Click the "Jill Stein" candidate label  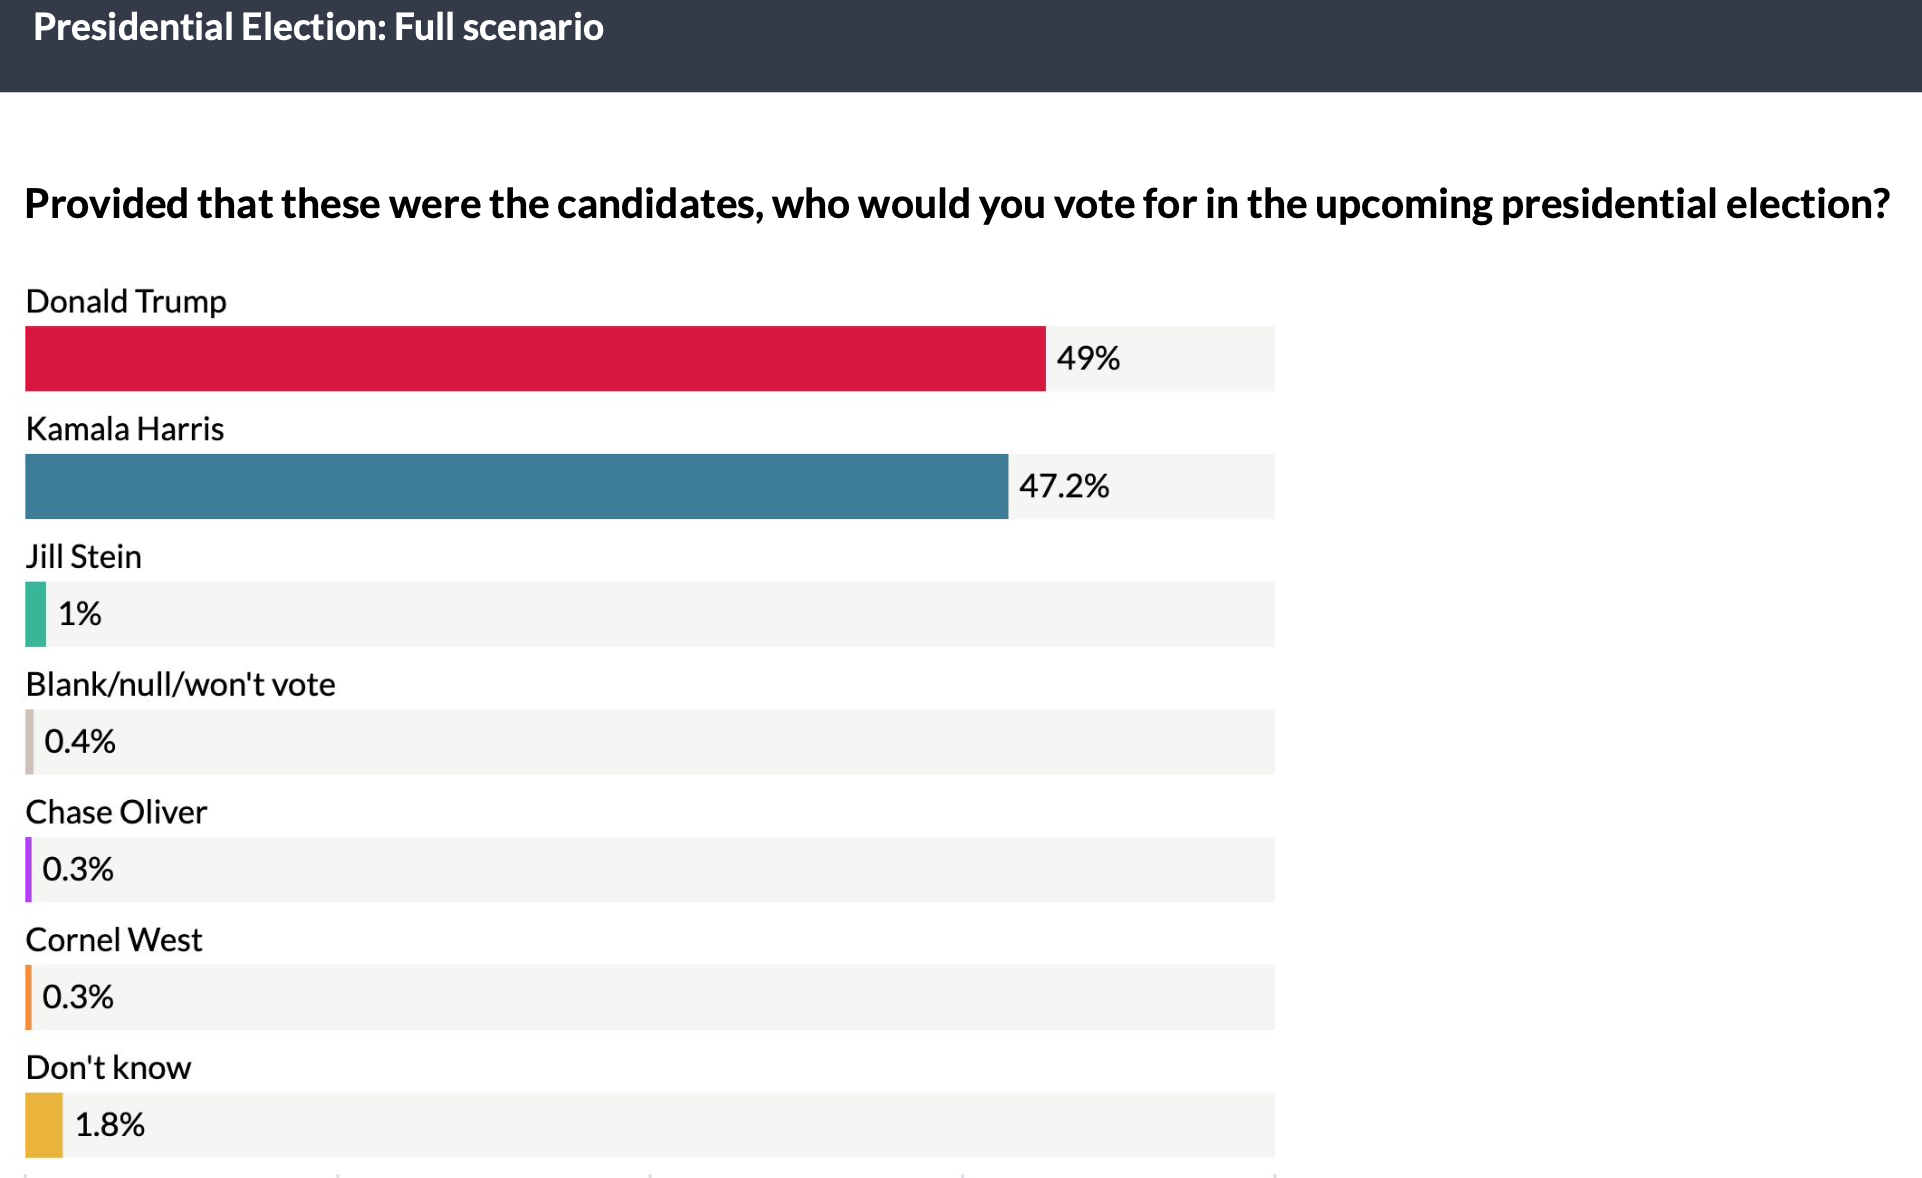pyautogui.click(x=84, y=557)
